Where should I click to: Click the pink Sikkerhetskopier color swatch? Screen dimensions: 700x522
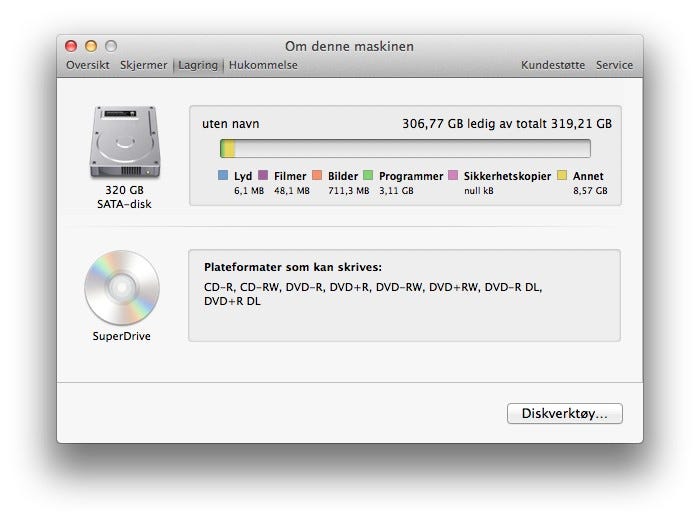click(x=453, y=175)
